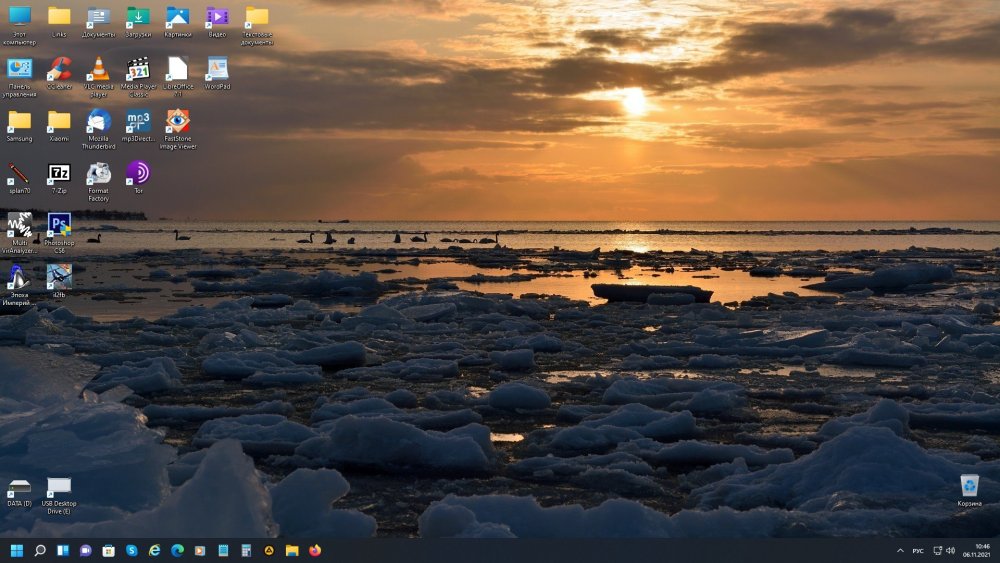Launch LibreOffice 7.1 shortcut
Viewport: 1000px width, 563px height.
pos(178,77)
